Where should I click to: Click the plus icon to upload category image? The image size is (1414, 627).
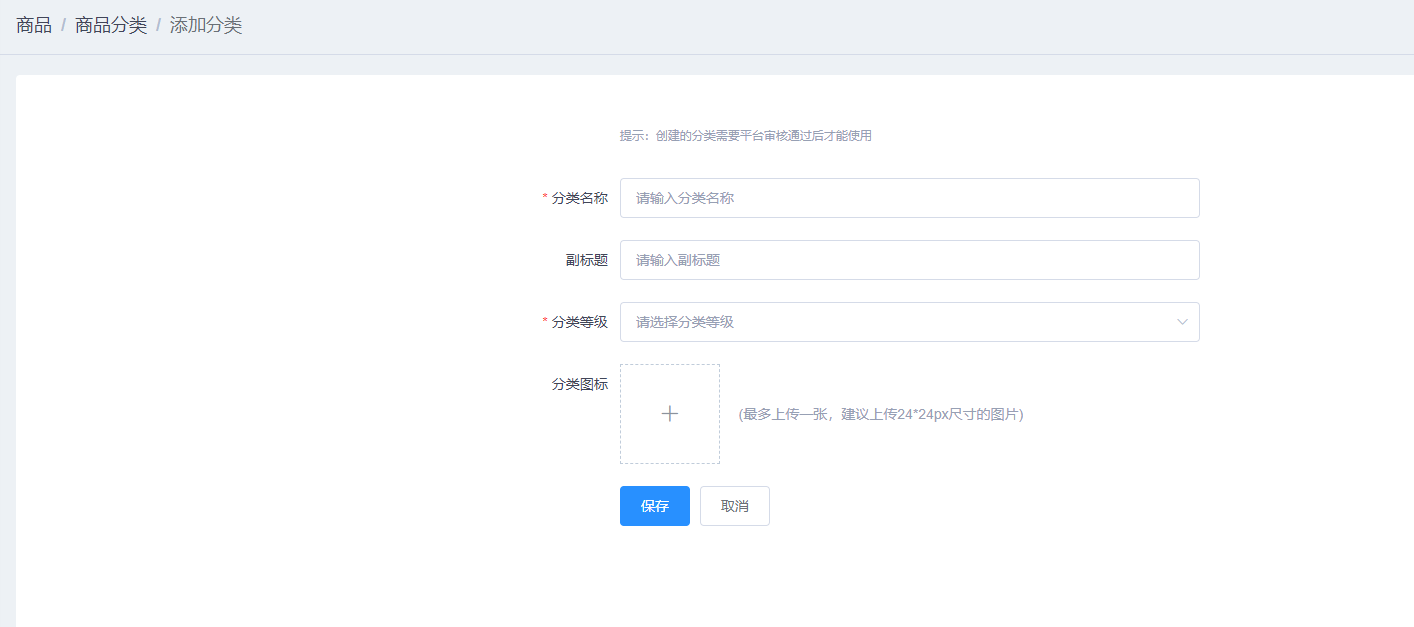point(670,414)
